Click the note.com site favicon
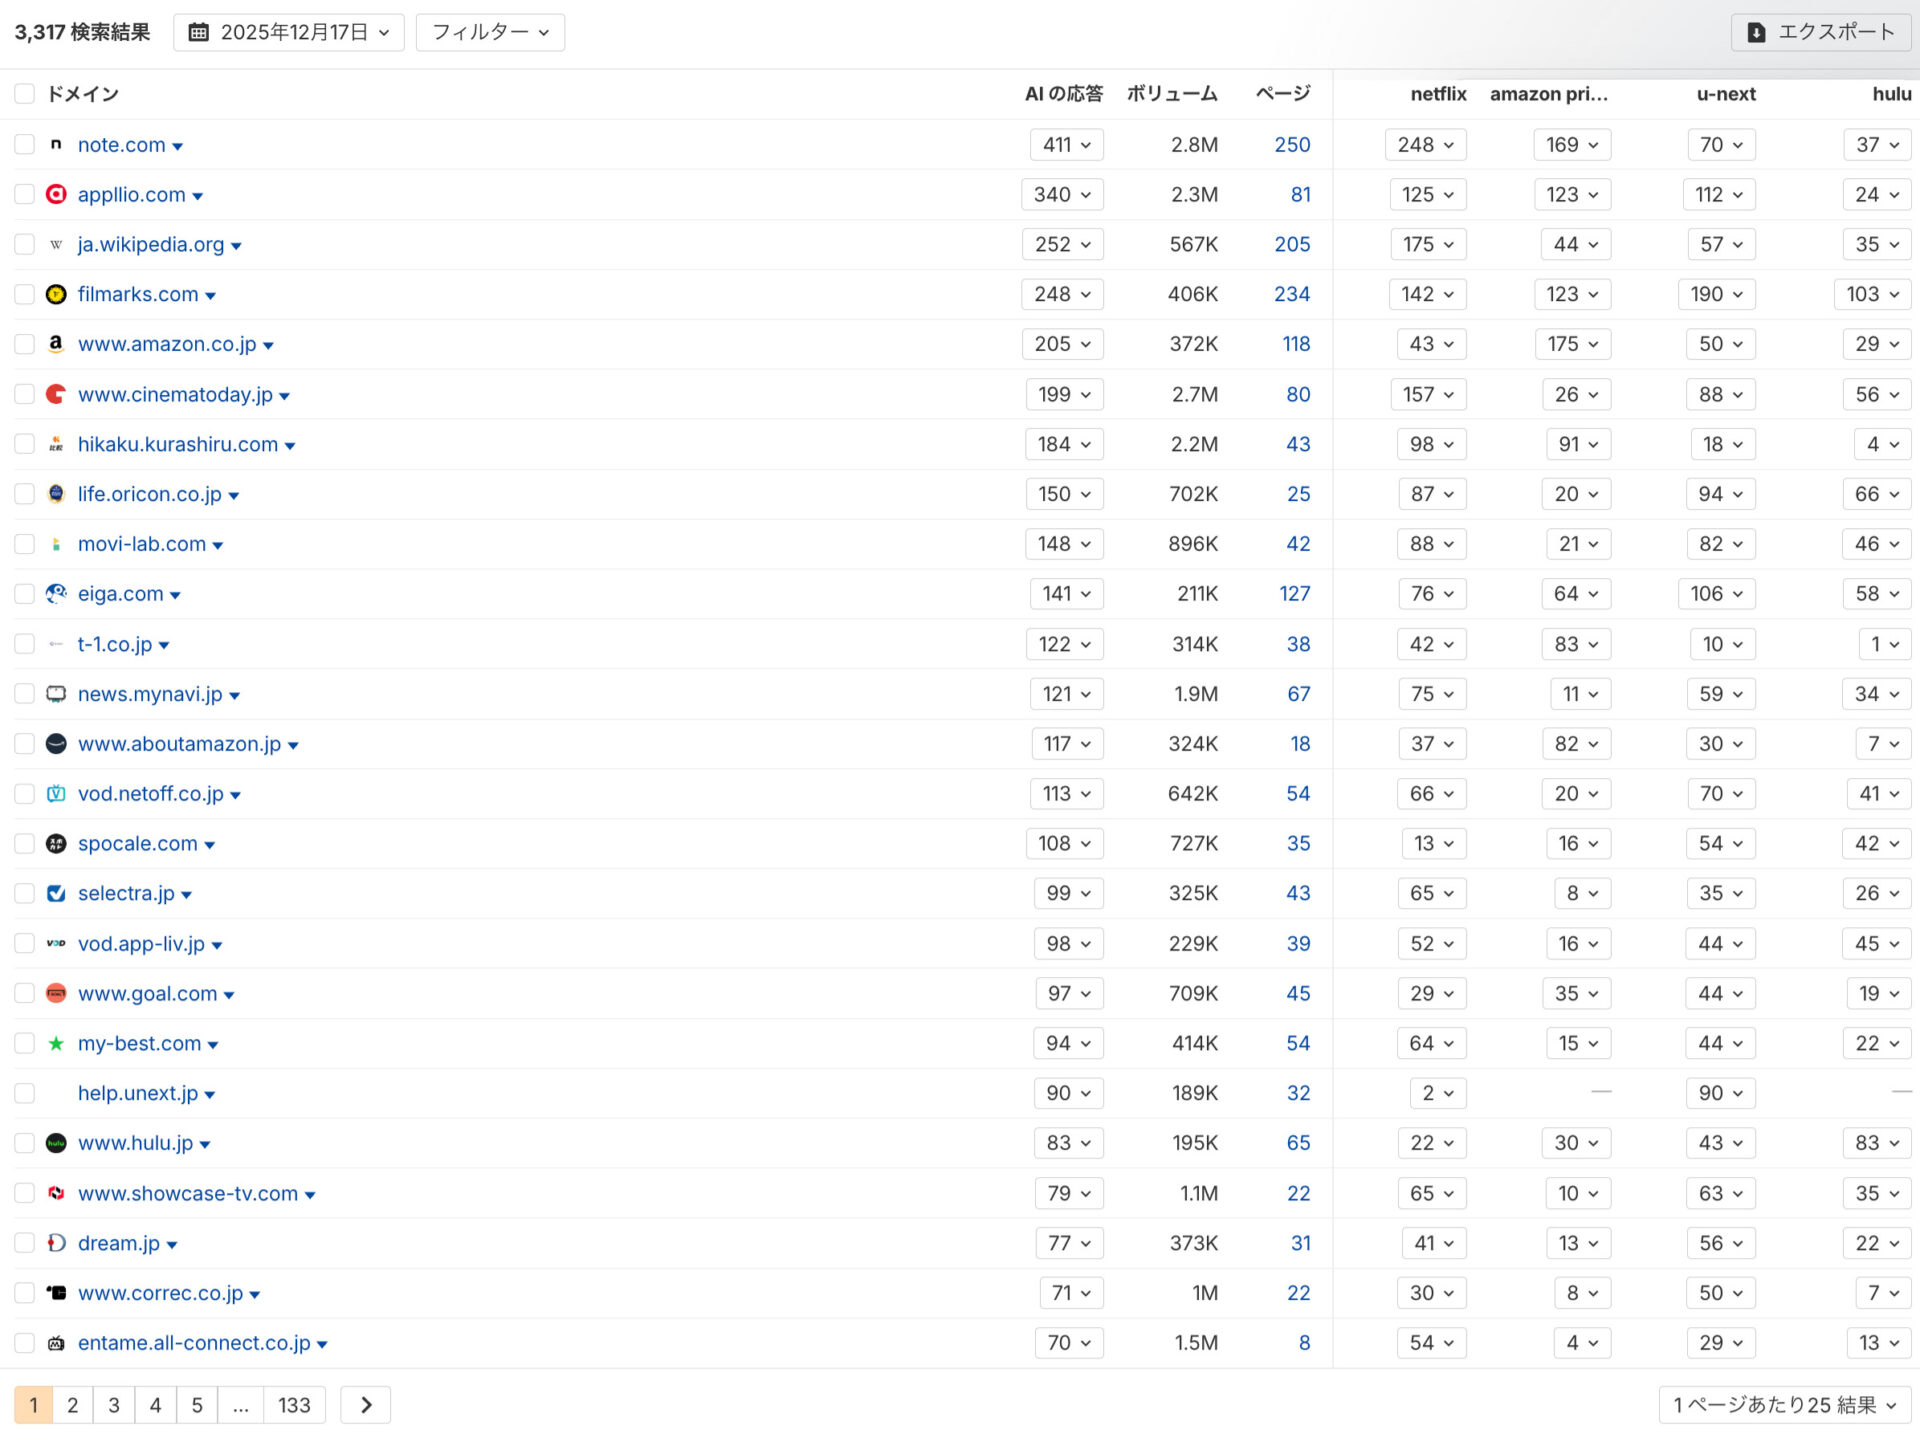This screenshot has height=1430, width=1920. click(x=56, y=144)
